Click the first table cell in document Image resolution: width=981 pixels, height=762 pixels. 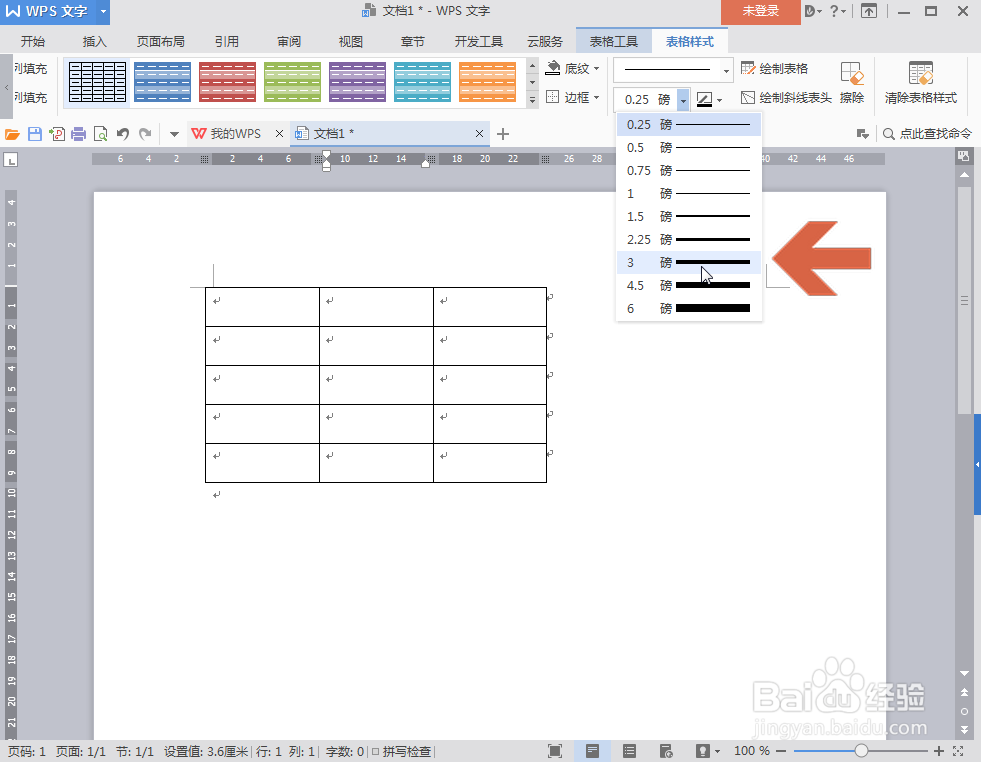262,307
